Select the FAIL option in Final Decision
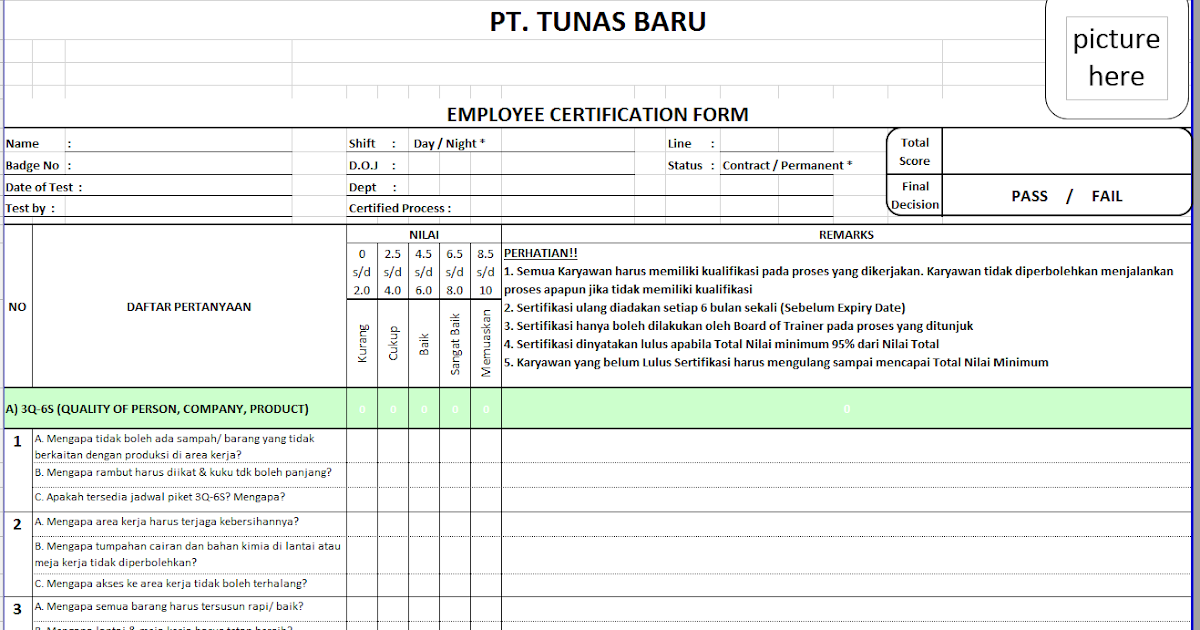The height and width of the screenshot is (630, 1200). 1107,196
